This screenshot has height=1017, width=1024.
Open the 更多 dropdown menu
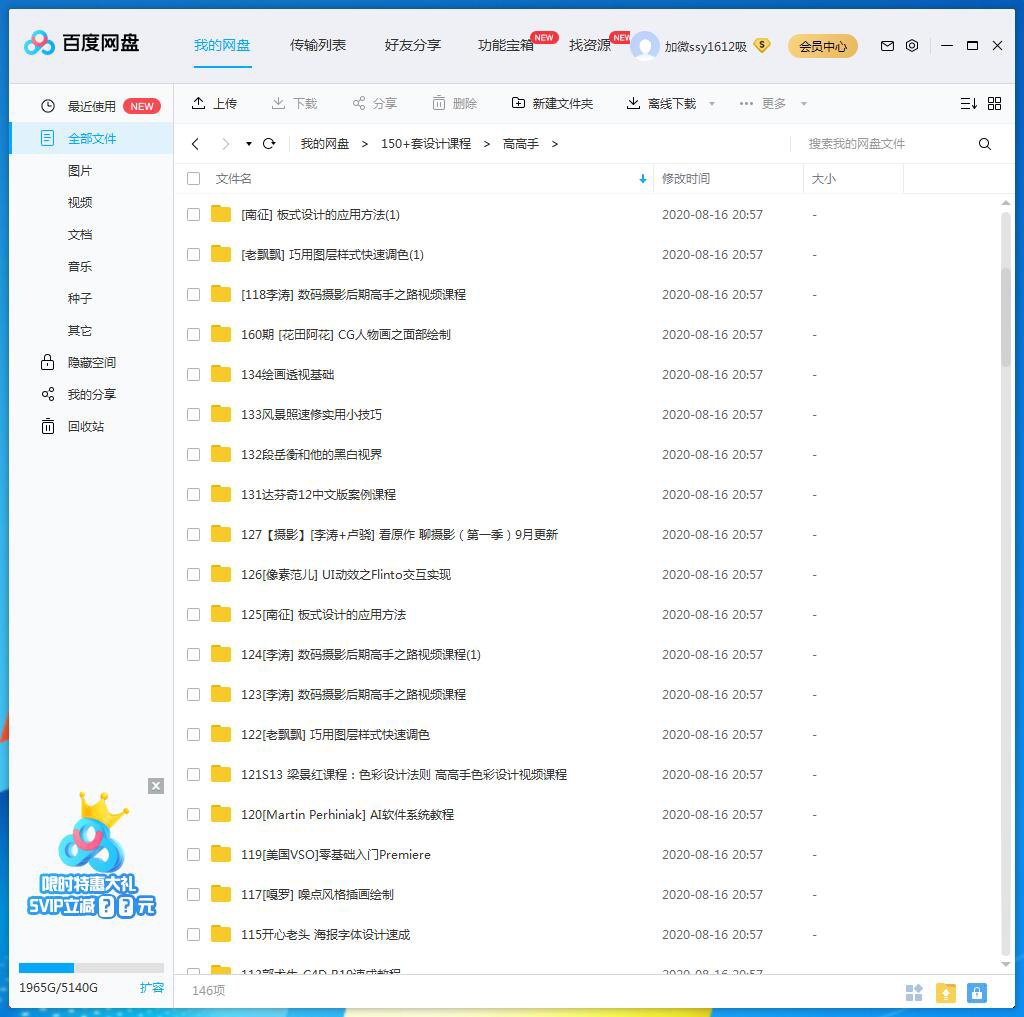[772, 103]
